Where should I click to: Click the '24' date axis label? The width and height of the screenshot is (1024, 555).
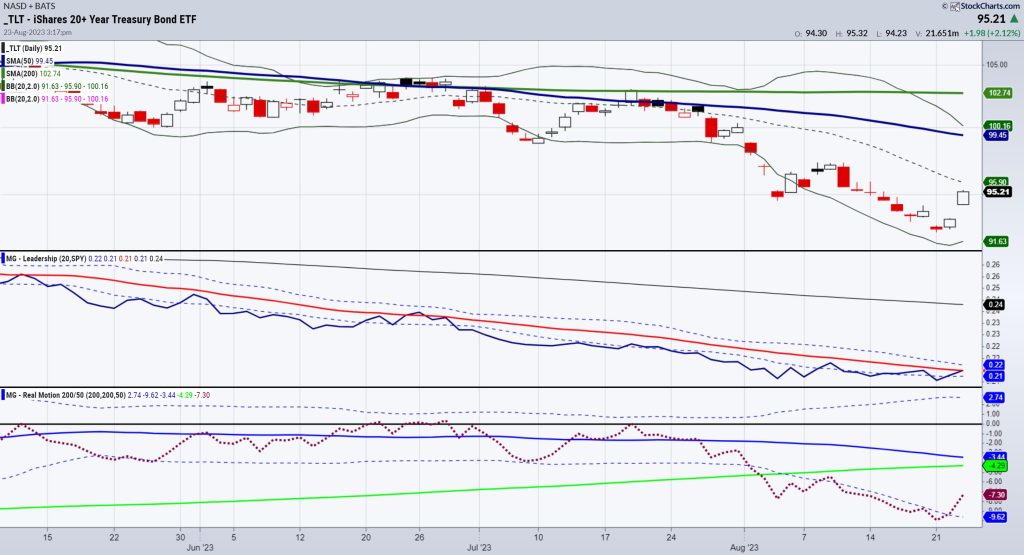(x=671, y=537)
